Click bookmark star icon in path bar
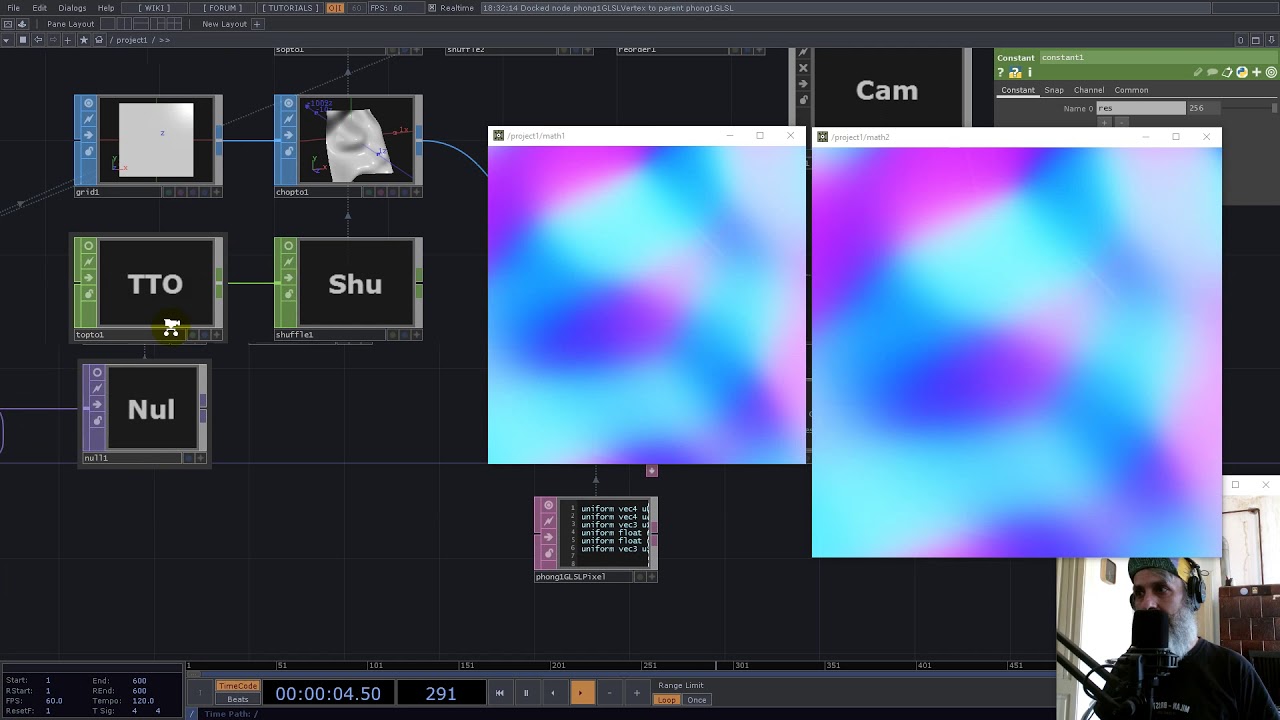The width and height of the screenshot is (1280, 720). 84,40
